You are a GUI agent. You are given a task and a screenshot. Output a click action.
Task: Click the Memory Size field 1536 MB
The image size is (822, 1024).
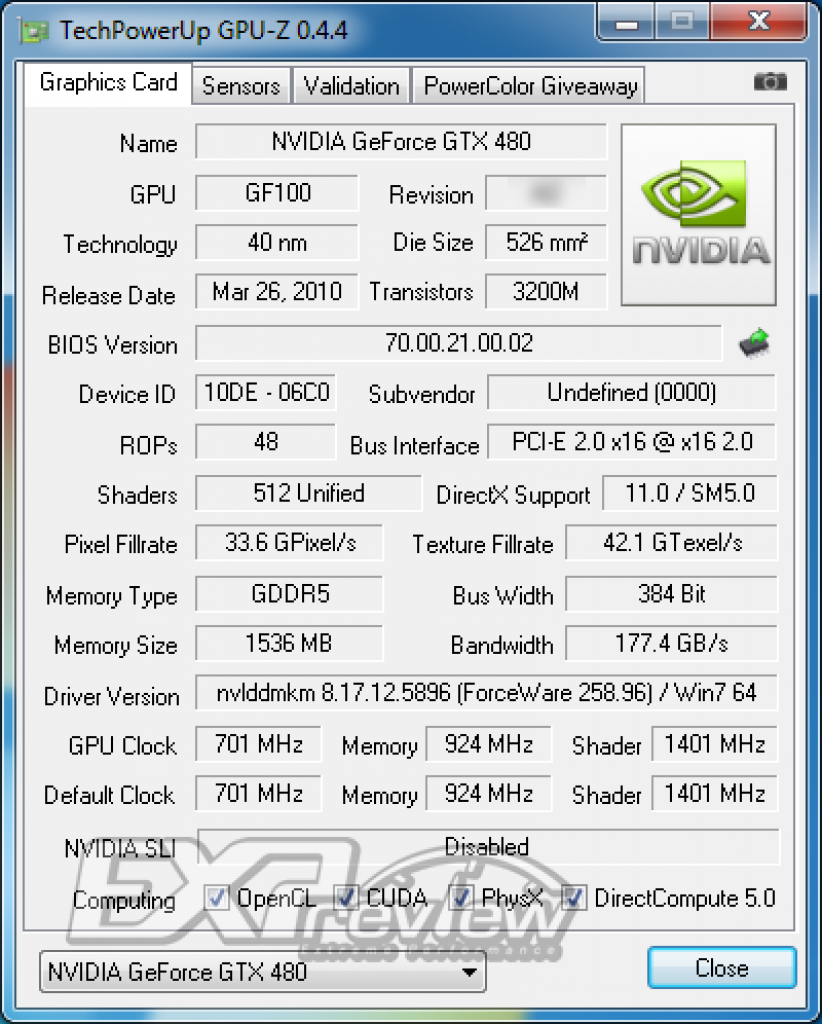[x=289, y=643]
